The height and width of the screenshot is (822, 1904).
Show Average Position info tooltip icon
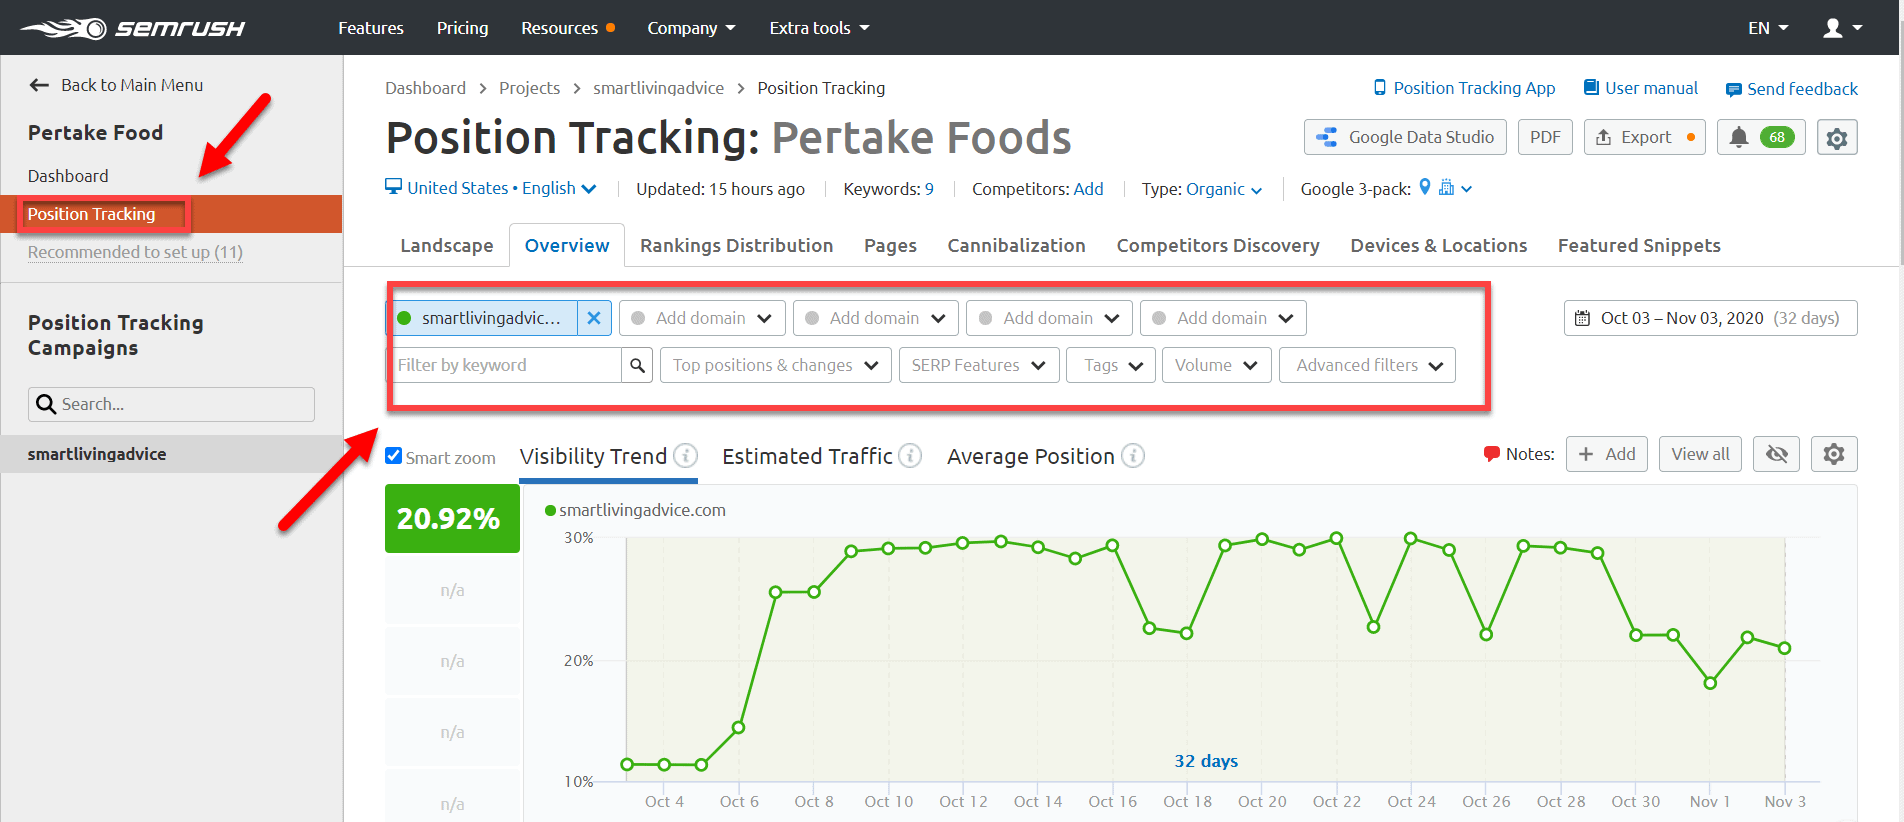(x=1133, y=456)
